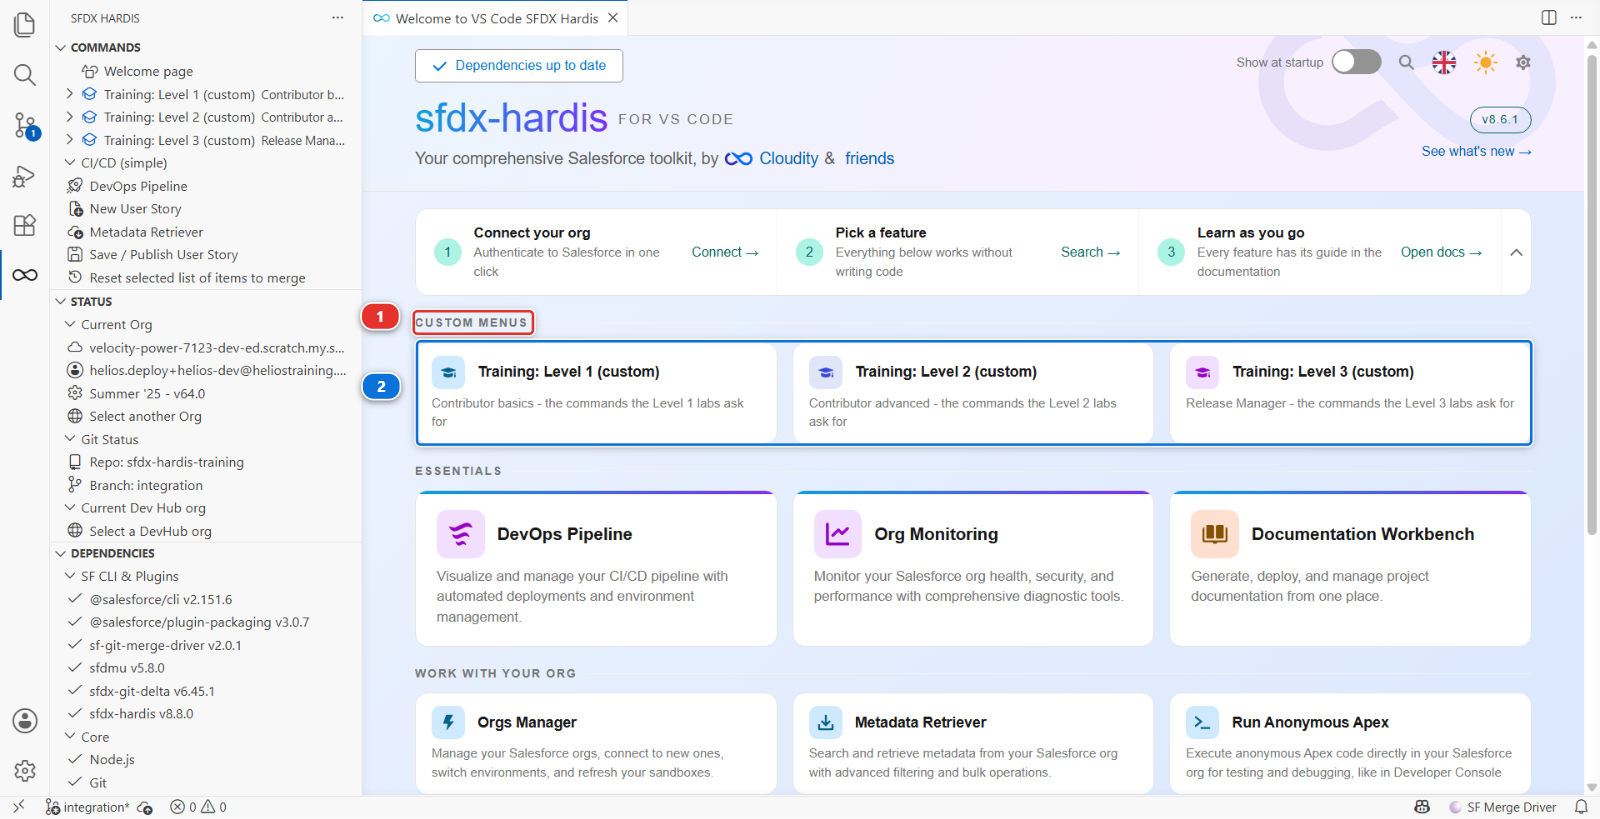
Task: Collapse the CI/CD (simple) group
Action: pos(70,163)
